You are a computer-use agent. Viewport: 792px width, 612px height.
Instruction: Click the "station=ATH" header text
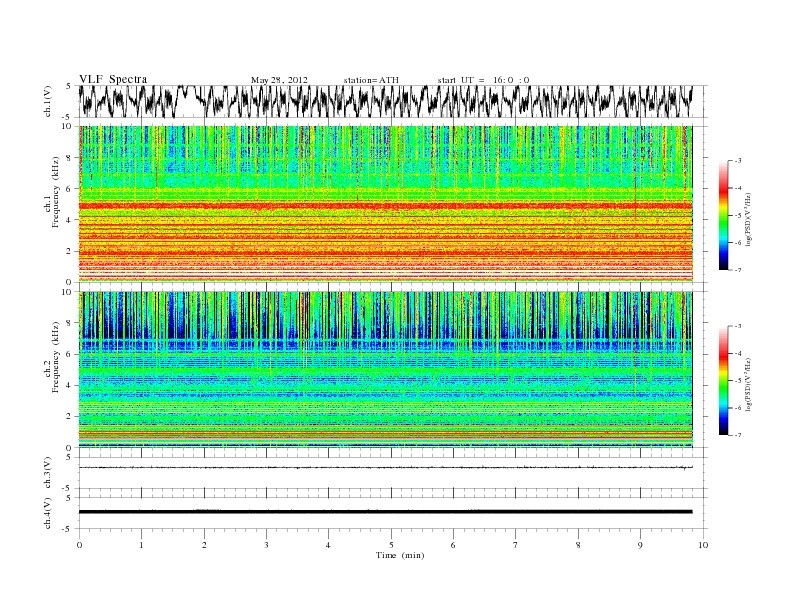tap(371, 80)
